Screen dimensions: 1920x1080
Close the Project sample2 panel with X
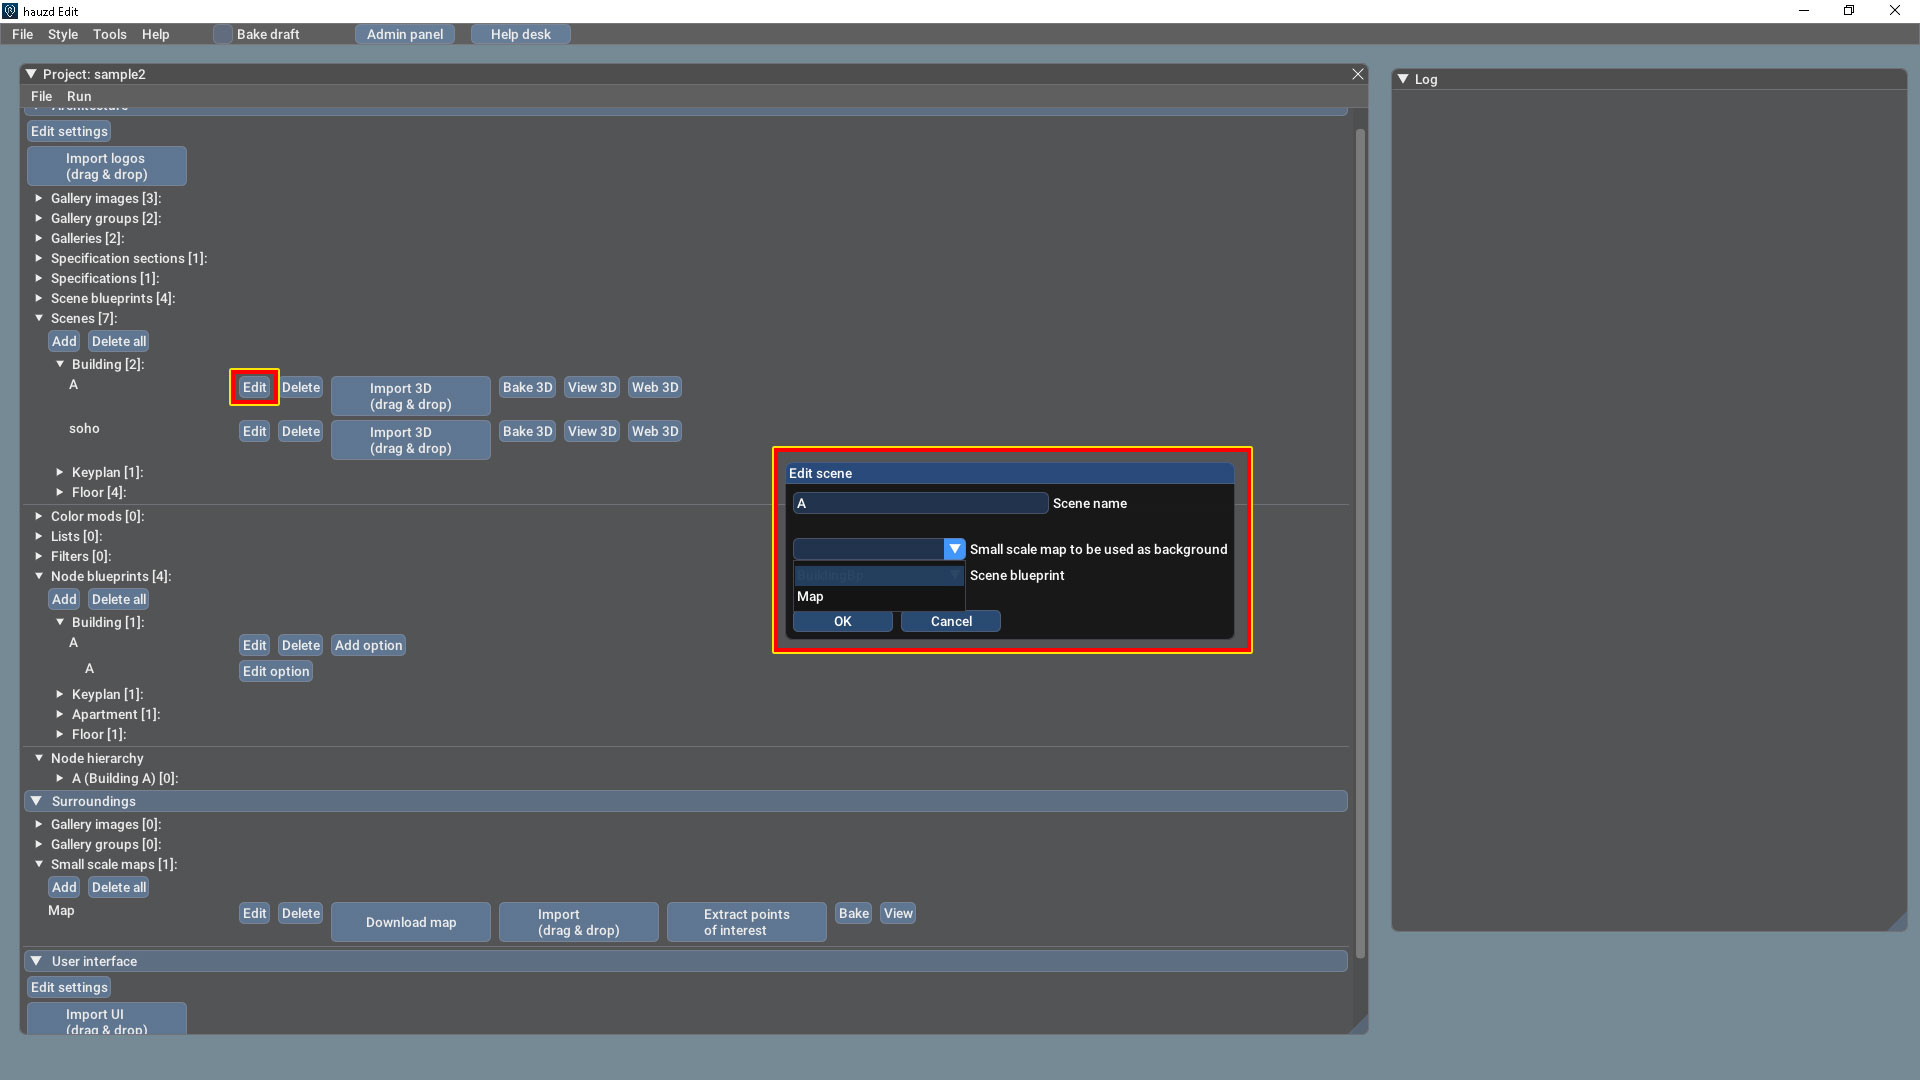[1357, 74]
